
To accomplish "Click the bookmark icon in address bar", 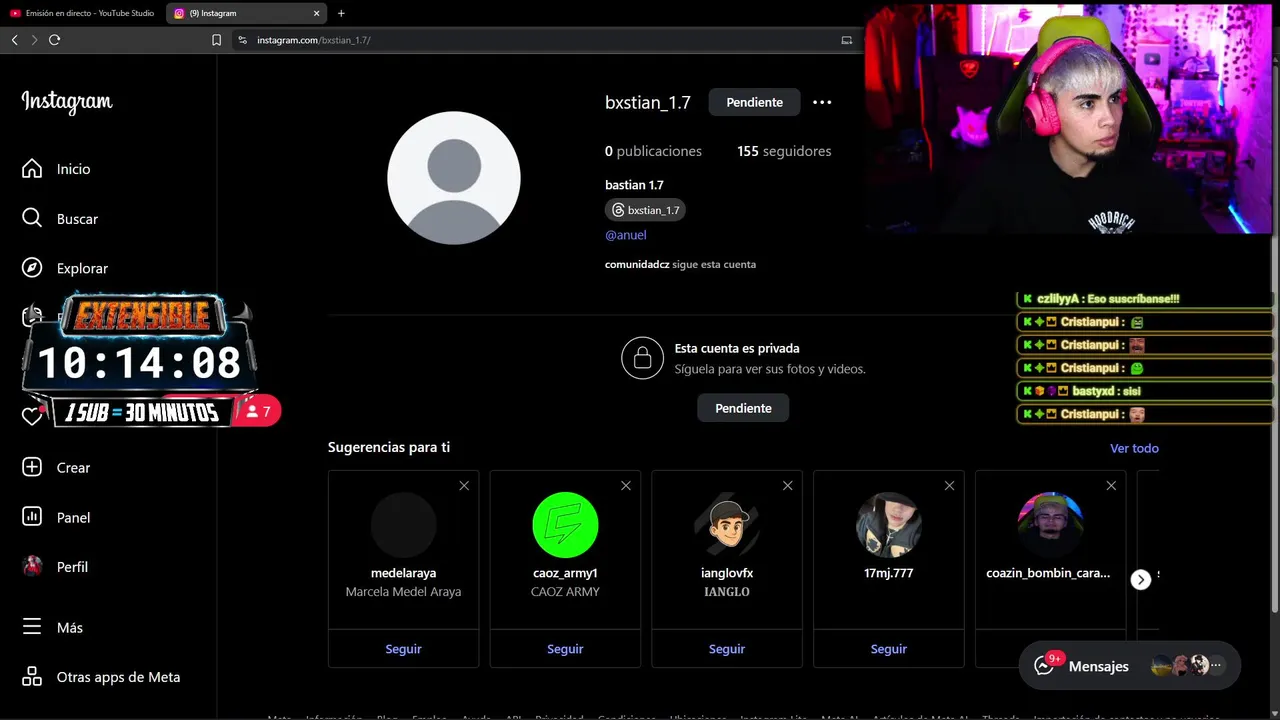I will [216, 40].
